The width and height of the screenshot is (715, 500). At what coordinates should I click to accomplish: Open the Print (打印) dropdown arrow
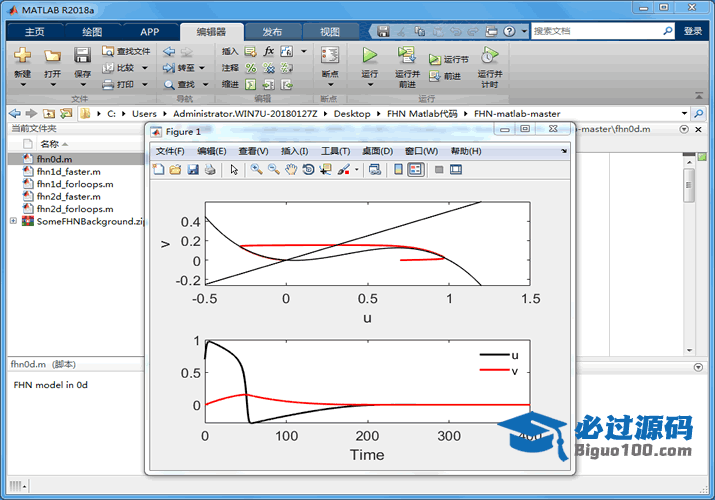(x=145, y=84)
